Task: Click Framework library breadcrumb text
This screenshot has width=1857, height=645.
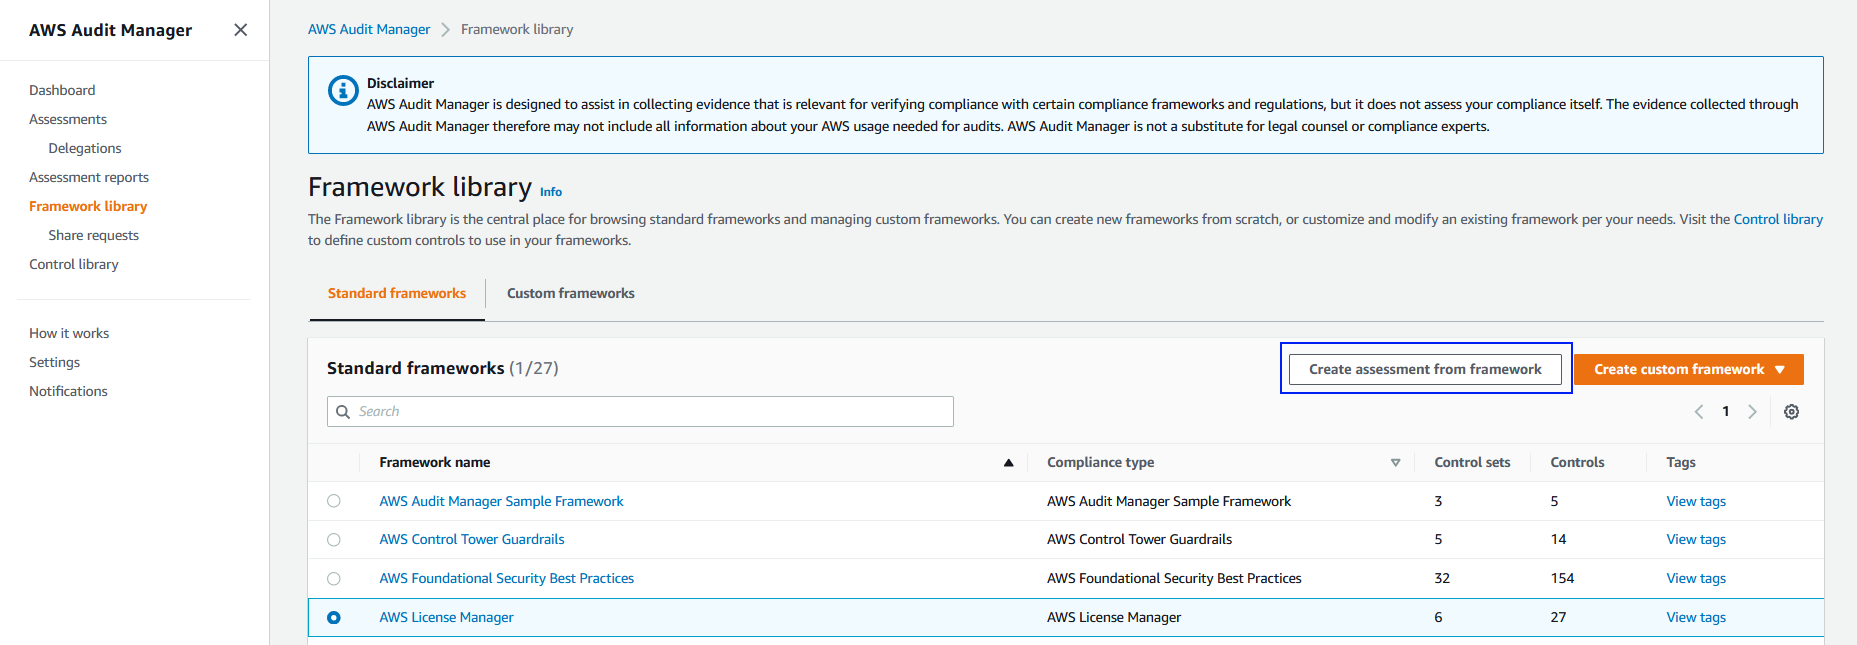Action: click(517, 29)
